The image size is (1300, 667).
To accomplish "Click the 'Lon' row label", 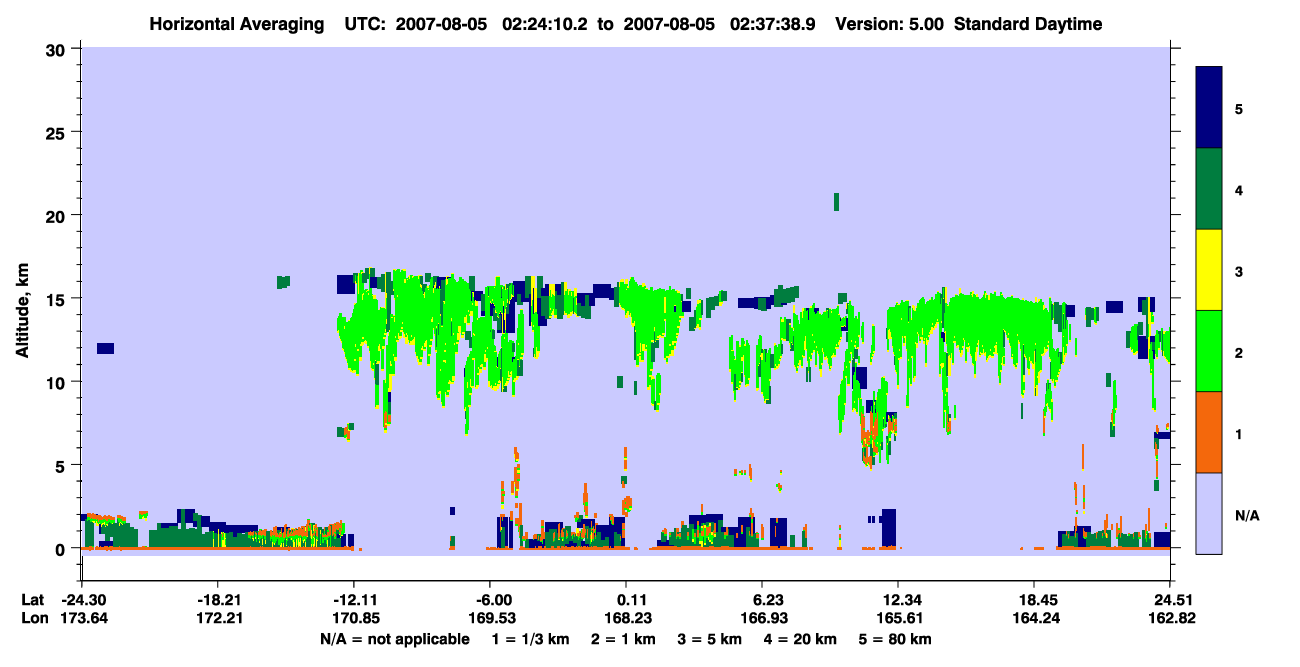I will 33,618.
